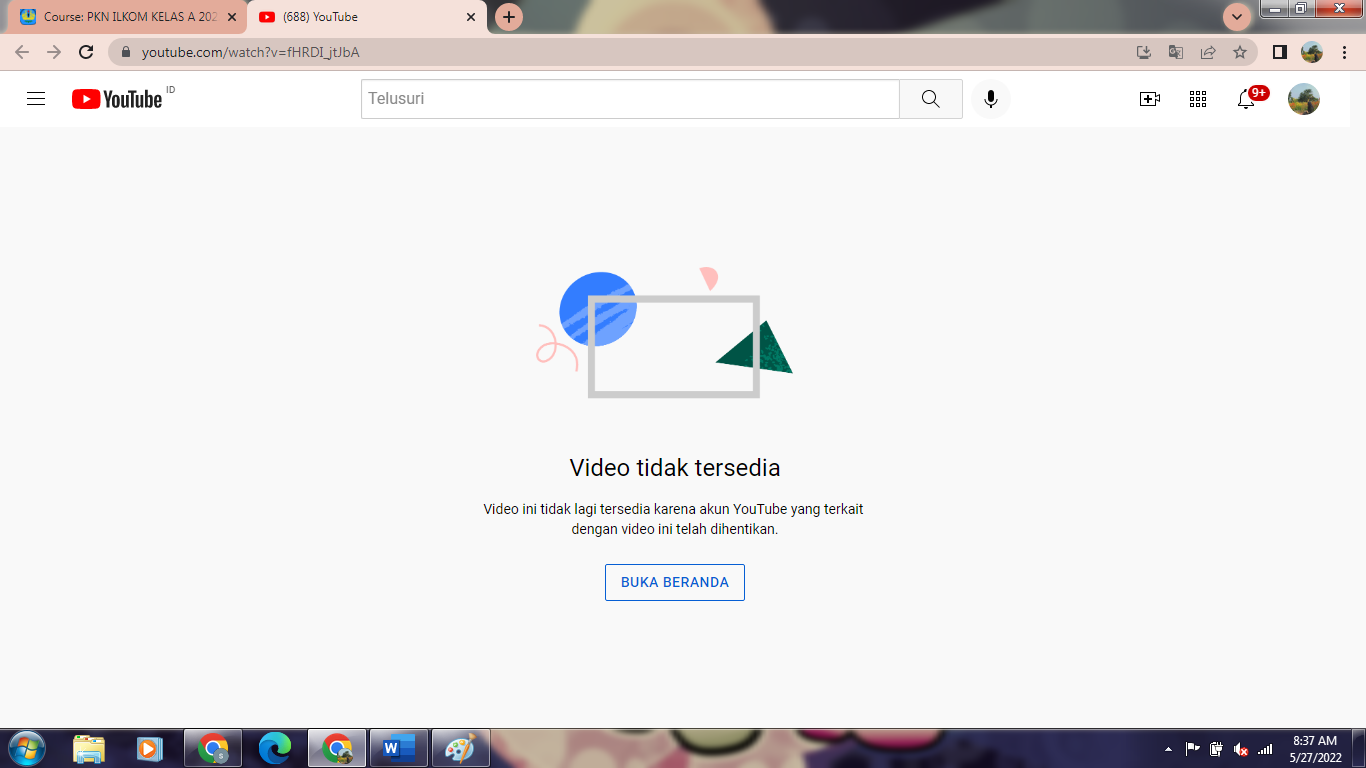Click the search magnifier button

tap(930, 99)
